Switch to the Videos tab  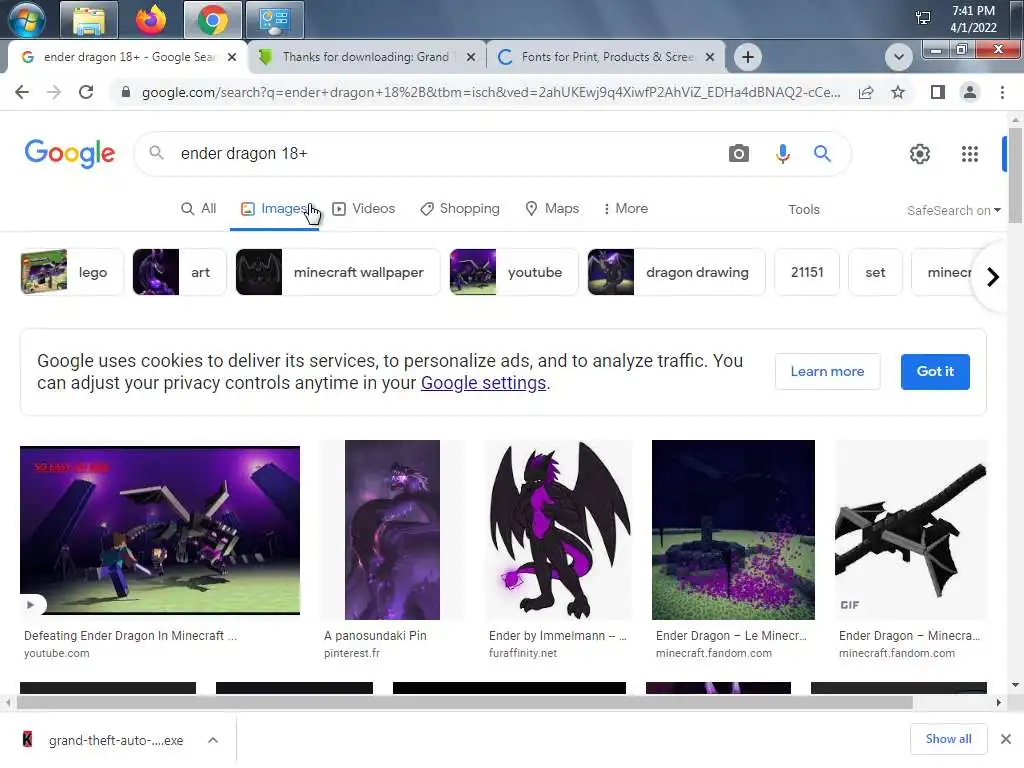coord(364,208)
